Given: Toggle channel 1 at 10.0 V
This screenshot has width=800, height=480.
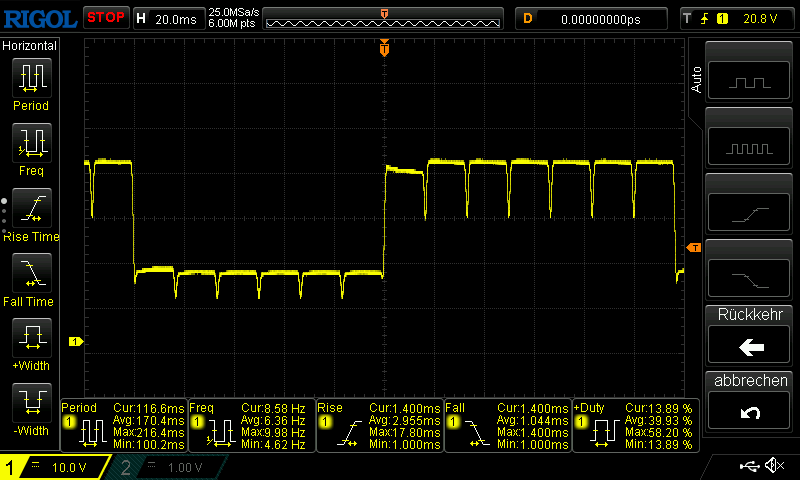Looking at the screenshot, I should pyautogui.click(x=55, y=467).
